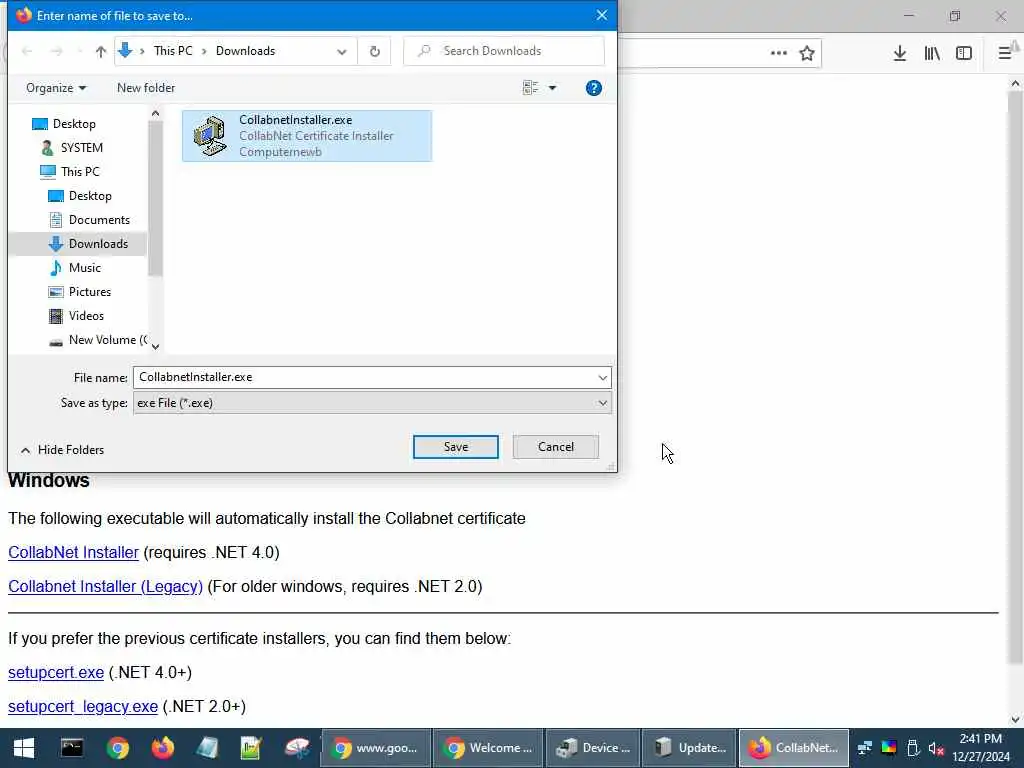
Task: Select SYSTEM user folder in tree
Action: coord(72,148)
